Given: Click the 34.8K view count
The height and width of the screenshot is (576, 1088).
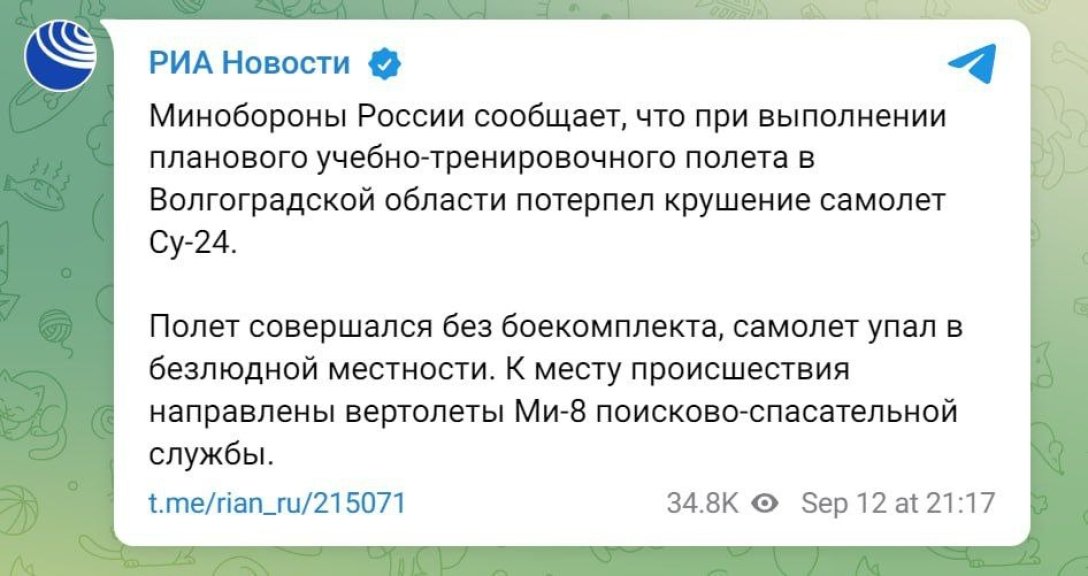Looking at the screenshot, I should pyautogui.click(x=702, y=502).
